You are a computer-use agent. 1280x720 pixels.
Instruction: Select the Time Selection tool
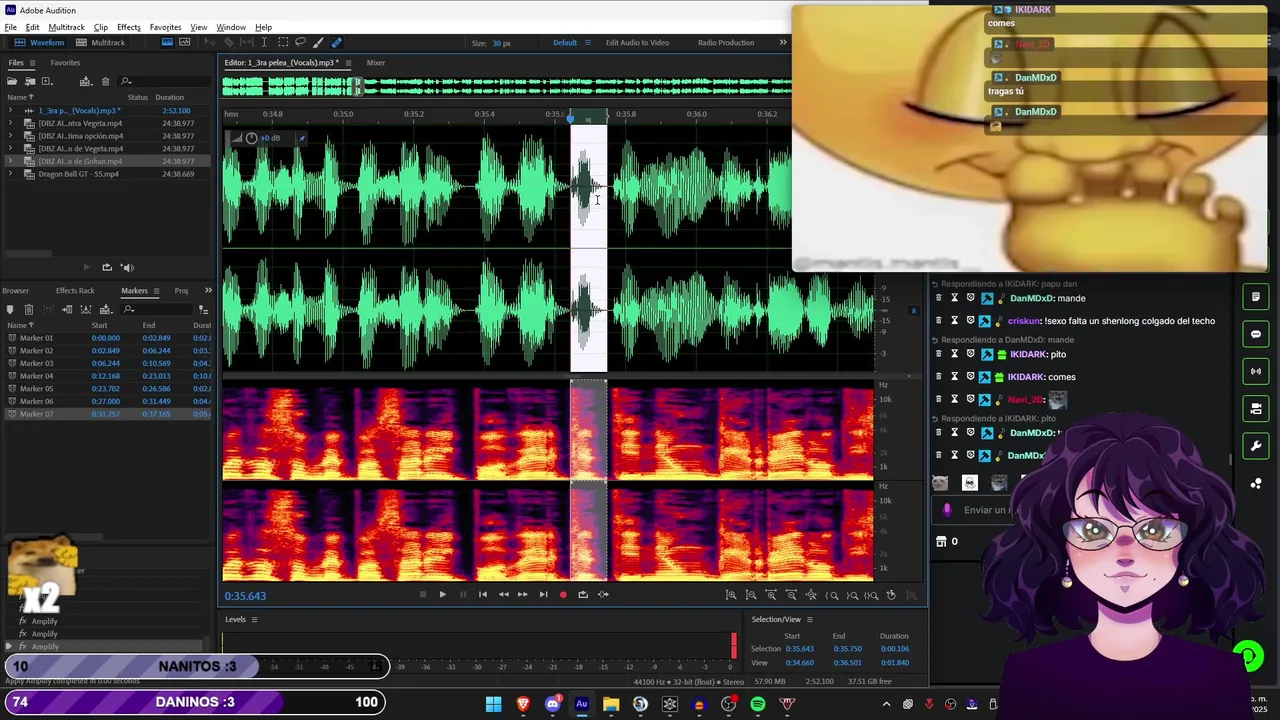click(x=265, y=42)
